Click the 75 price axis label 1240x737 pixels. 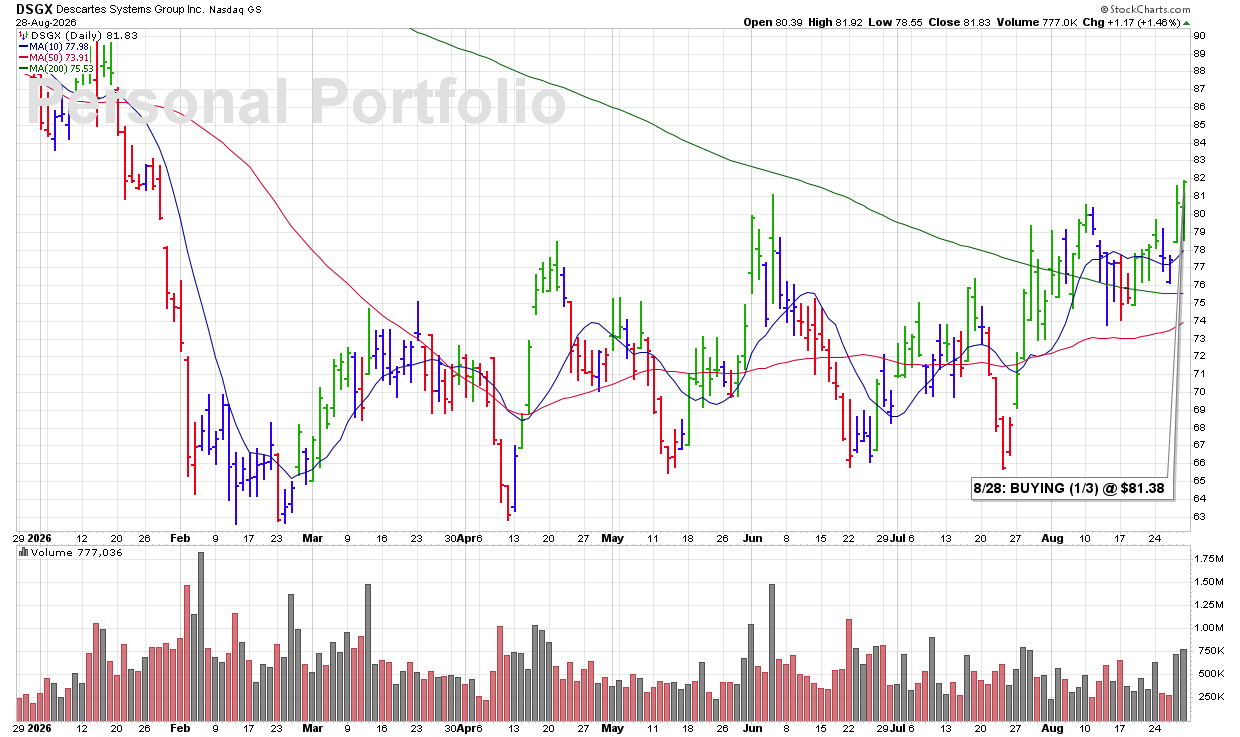coord(1200,303)
